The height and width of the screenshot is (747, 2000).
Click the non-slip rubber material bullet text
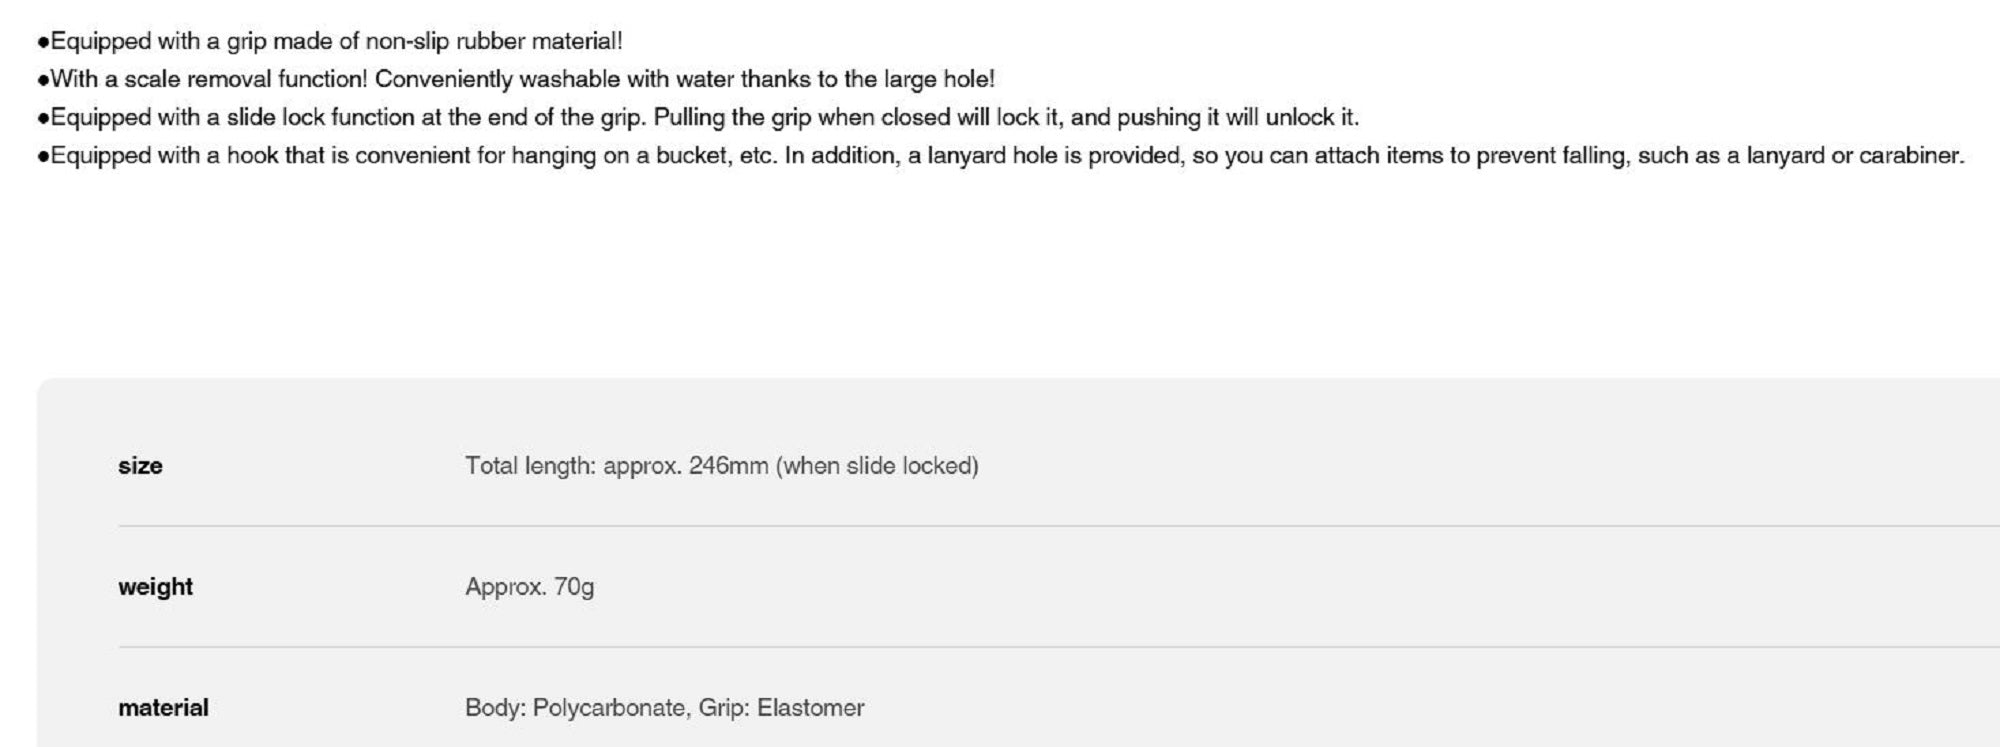tap(336, 41)
